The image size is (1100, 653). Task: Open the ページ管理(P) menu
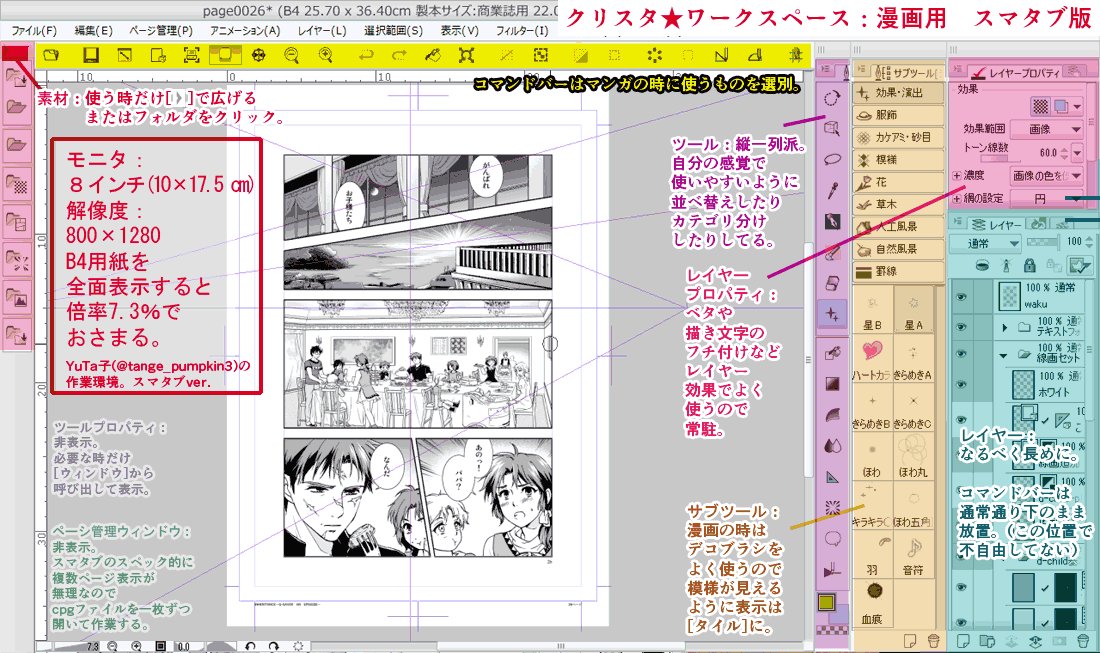pos(161,31)
